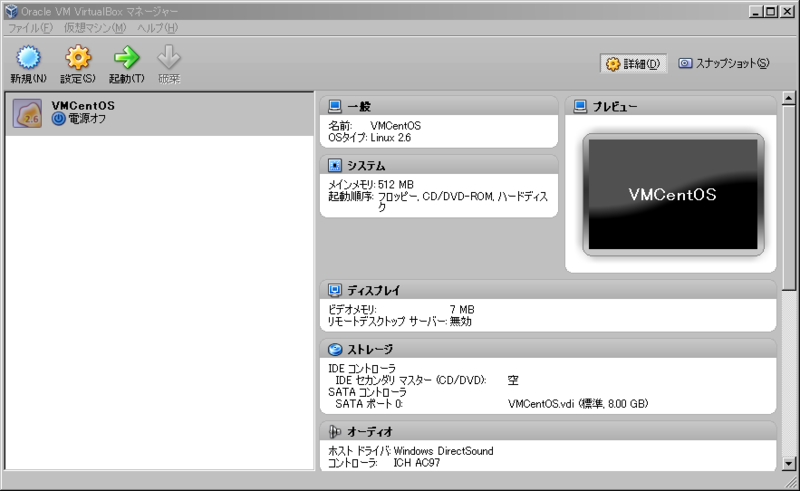Click the 'メインメモリ: 512 MB' line
Viewport: 800px width, 491px height.
point(371,184)
